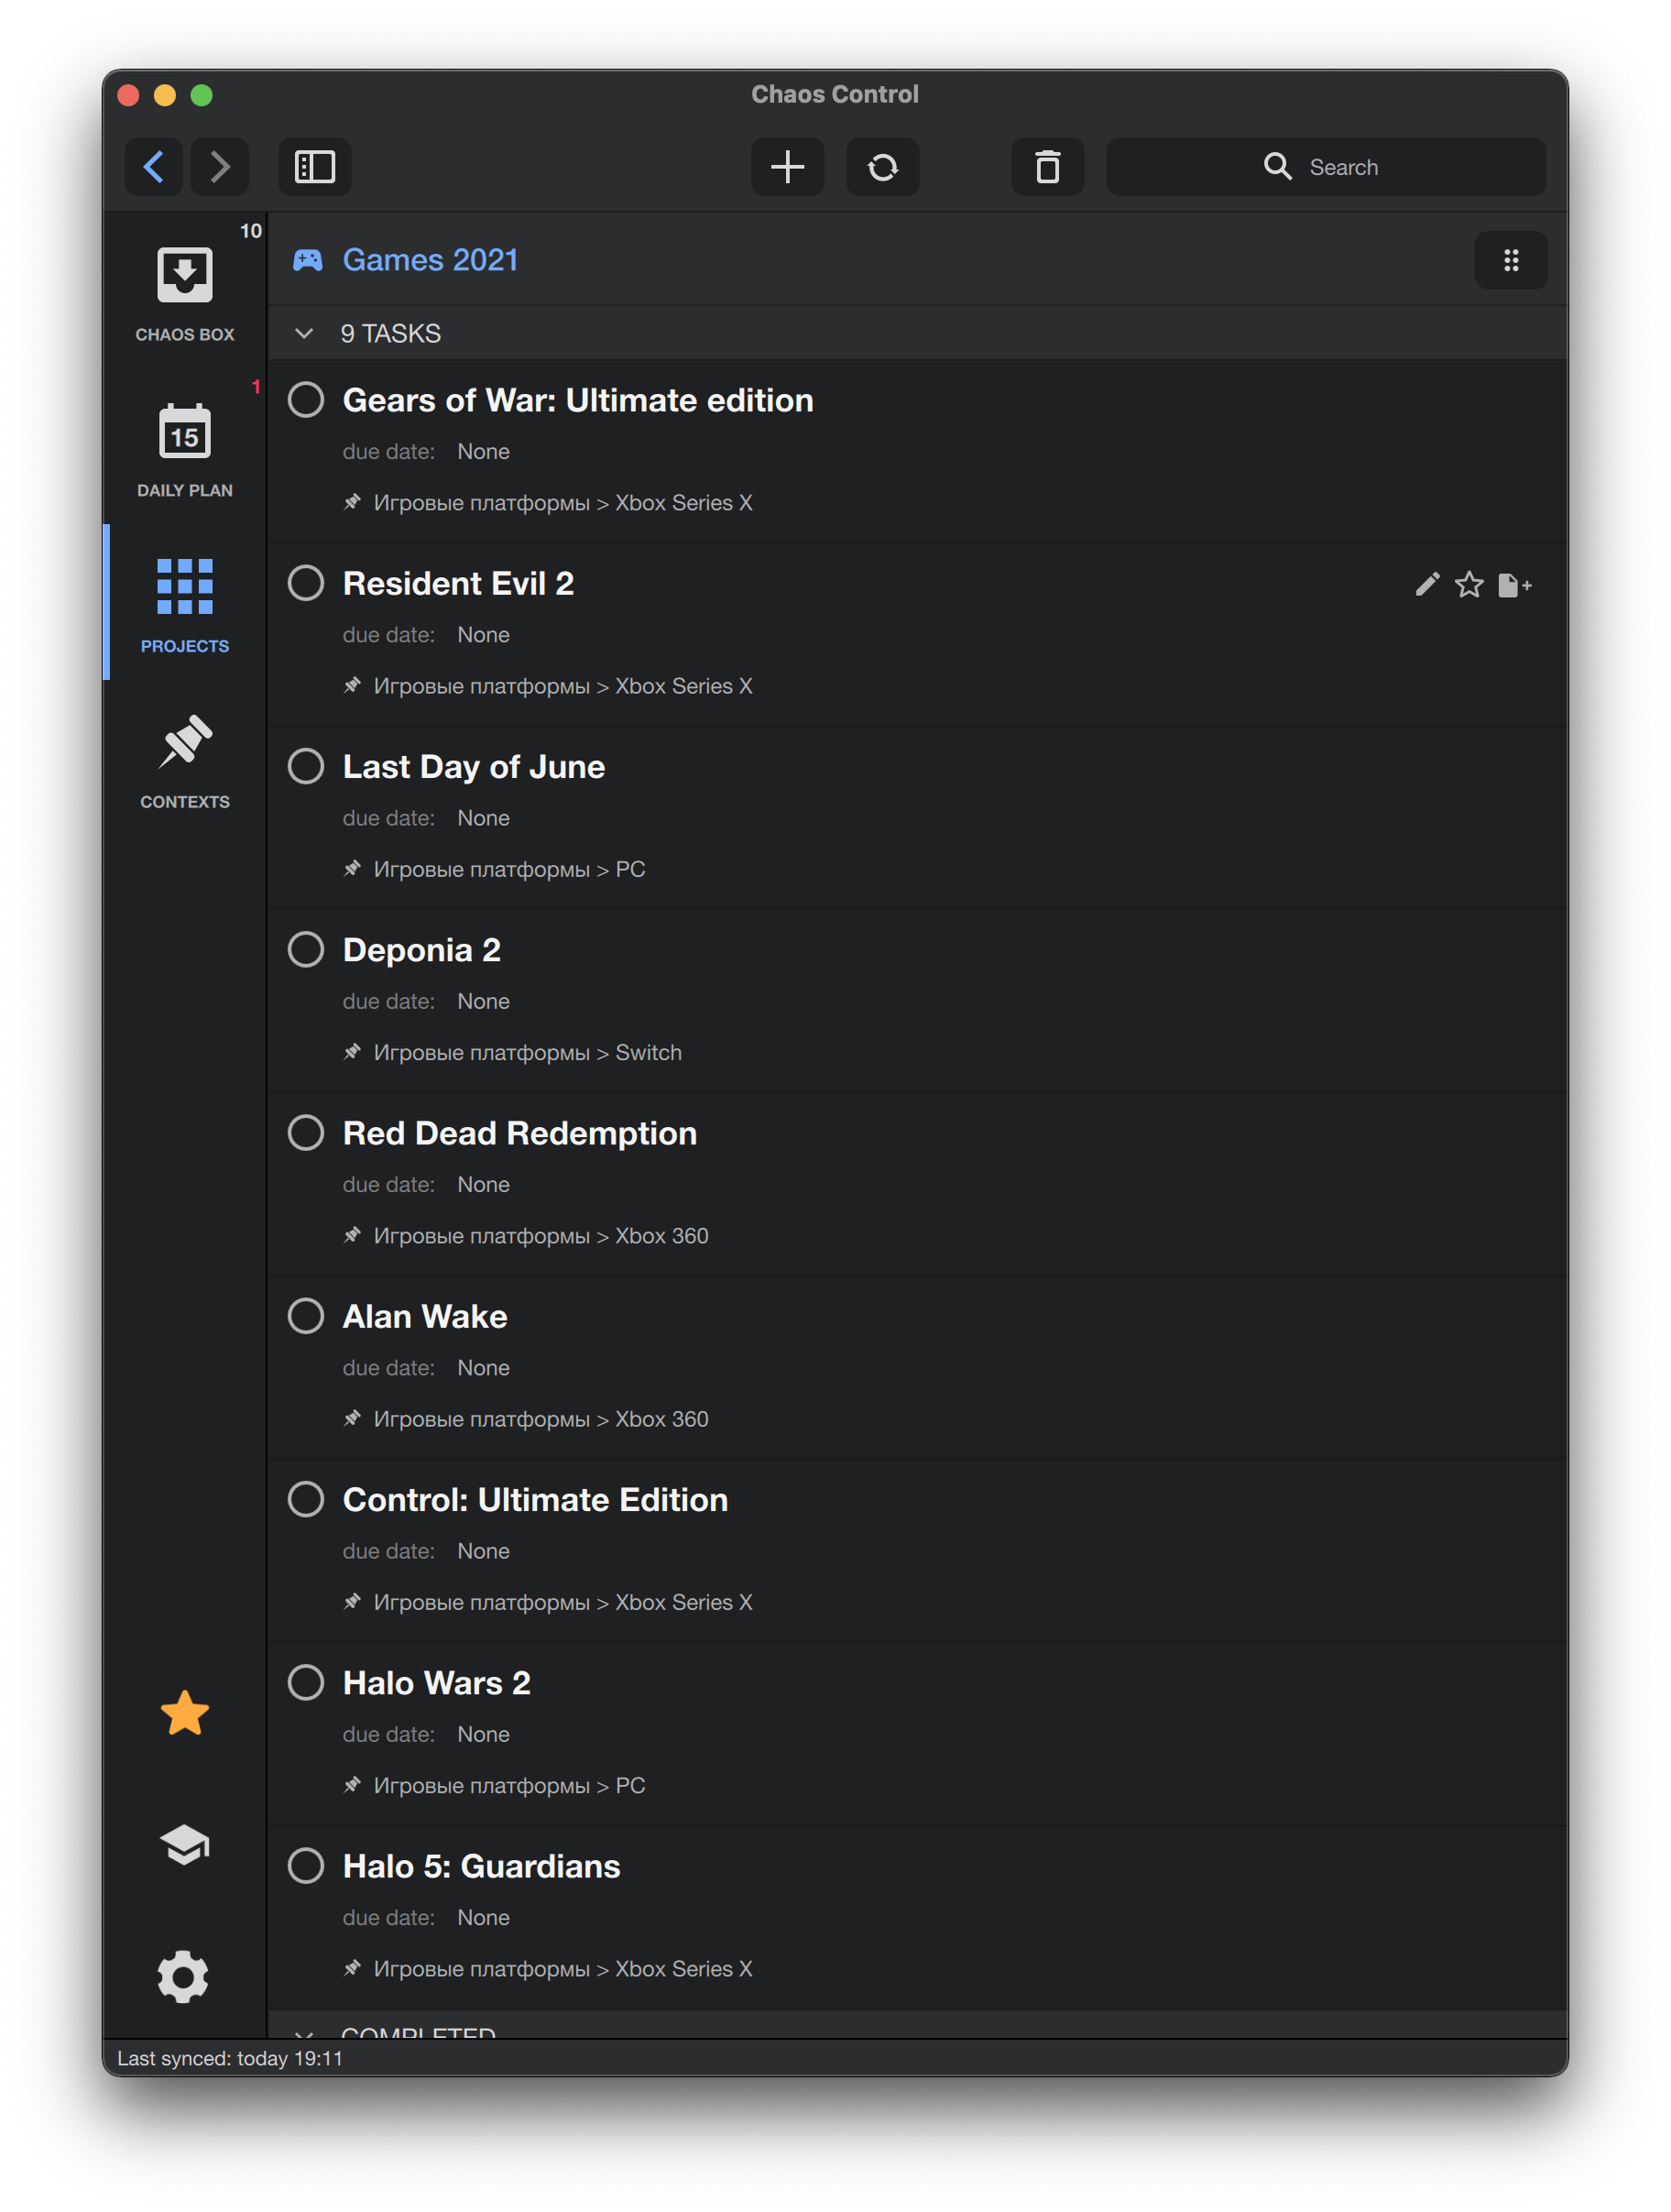Mark Gears of War: Ultimate edition complete

pos(306,399)
